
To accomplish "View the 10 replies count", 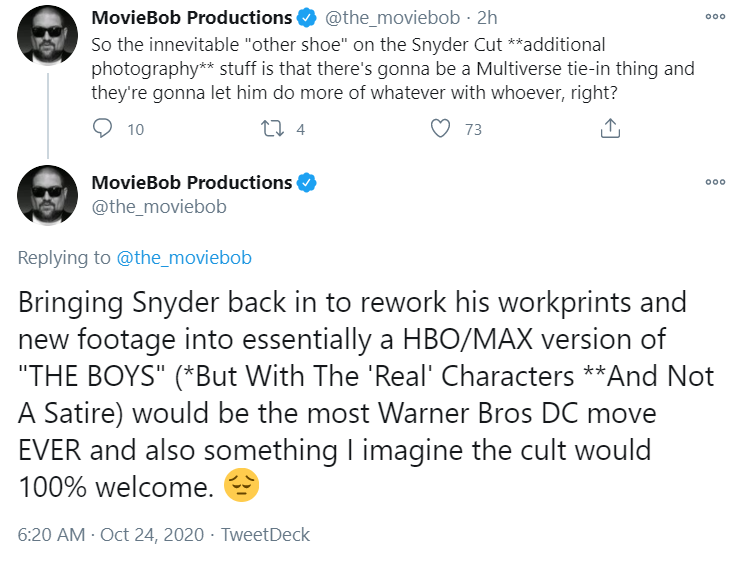I will pyautogui.click(x=135, y=129).
